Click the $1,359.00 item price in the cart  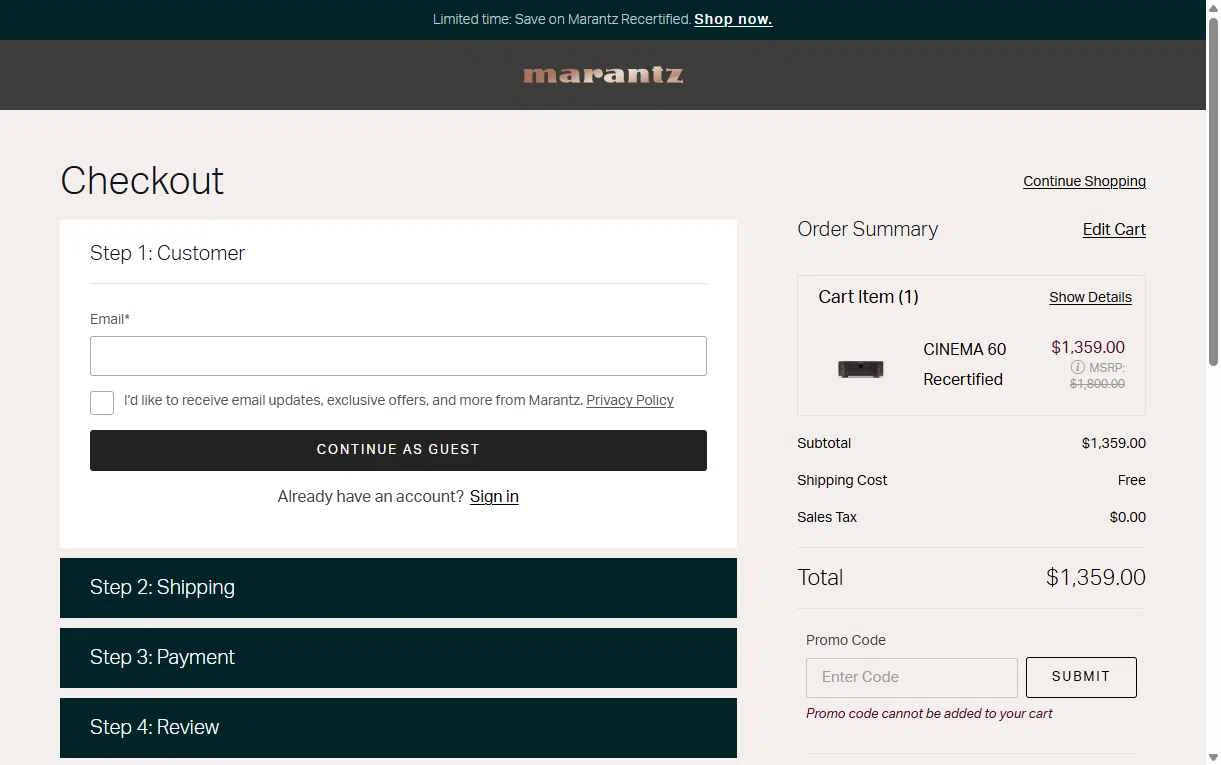point(1088,347)
